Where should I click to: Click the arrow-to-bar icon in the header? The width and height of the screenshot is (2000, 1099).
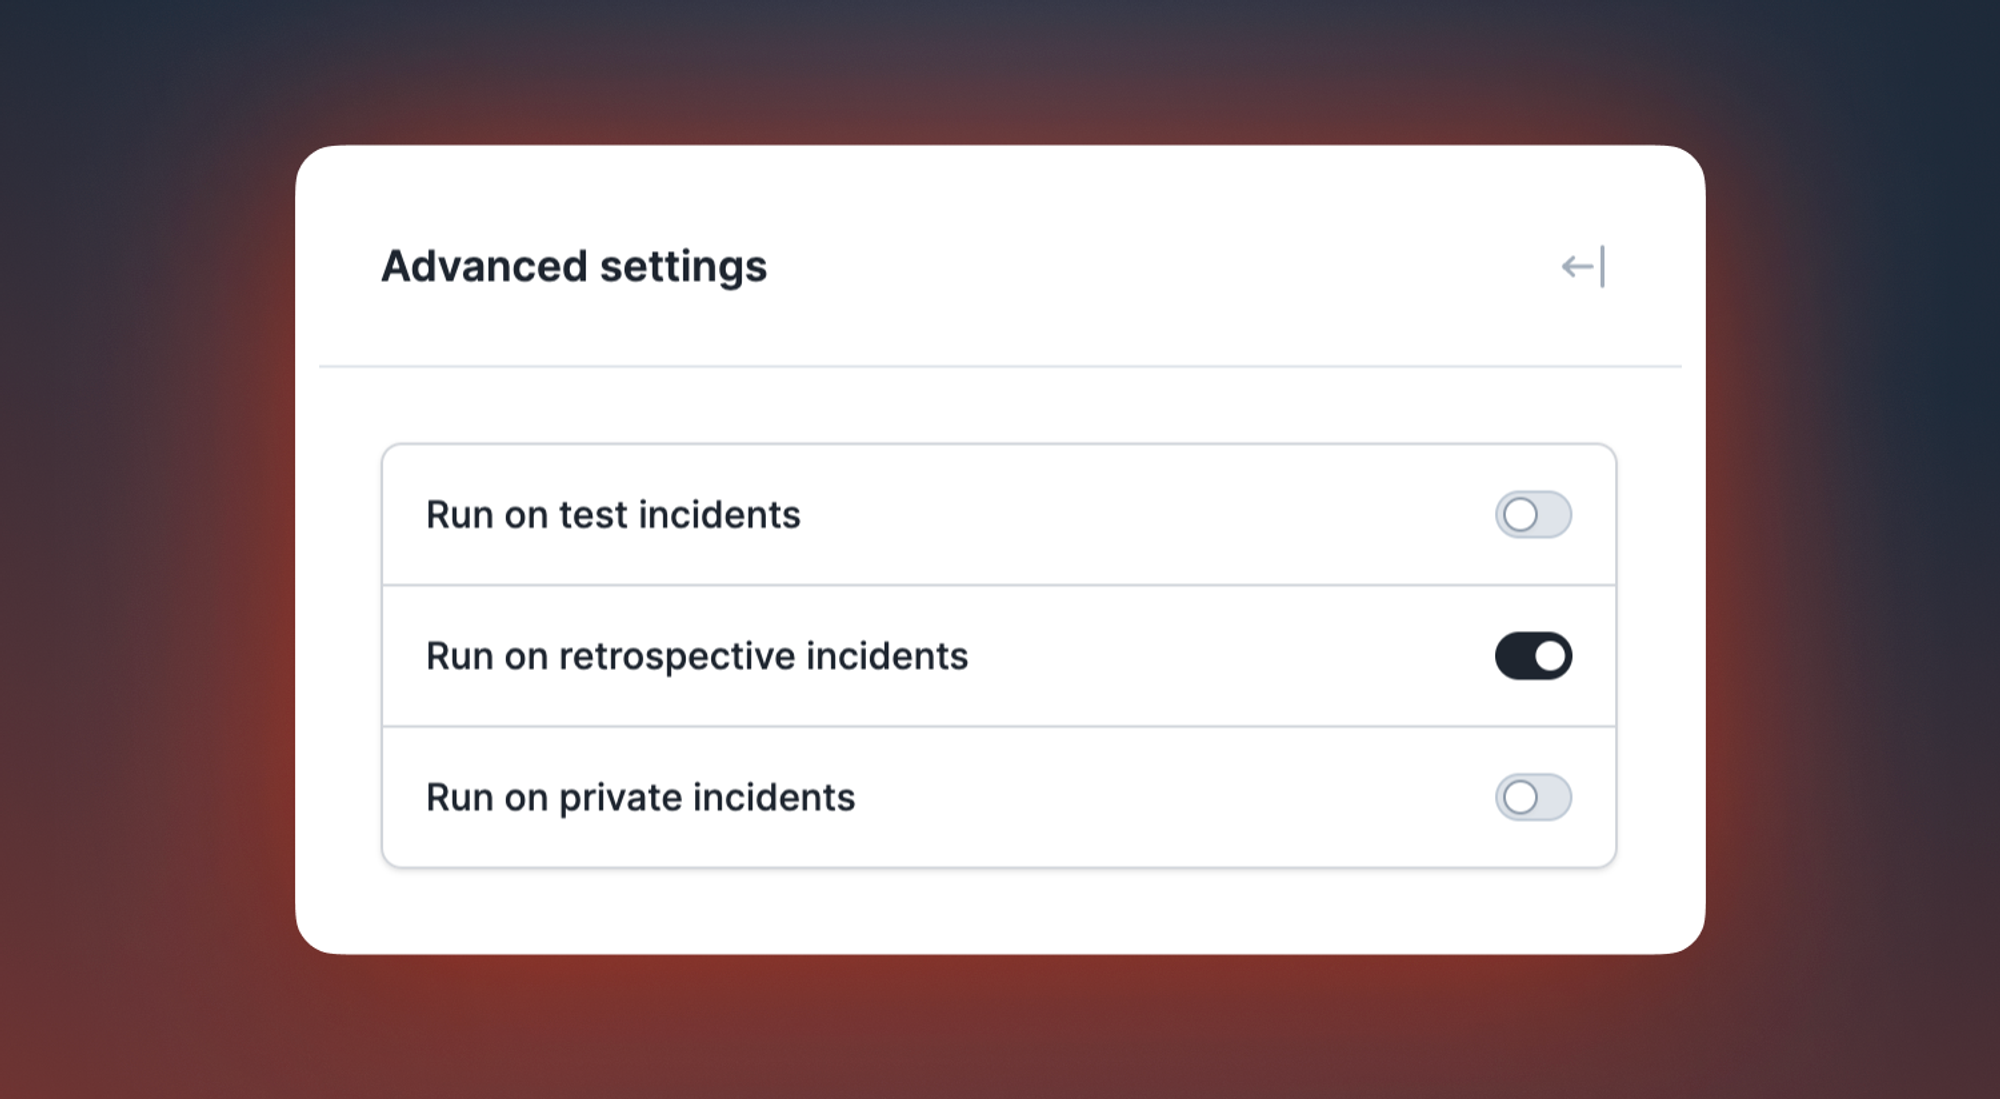click(x=1583, y=266)
